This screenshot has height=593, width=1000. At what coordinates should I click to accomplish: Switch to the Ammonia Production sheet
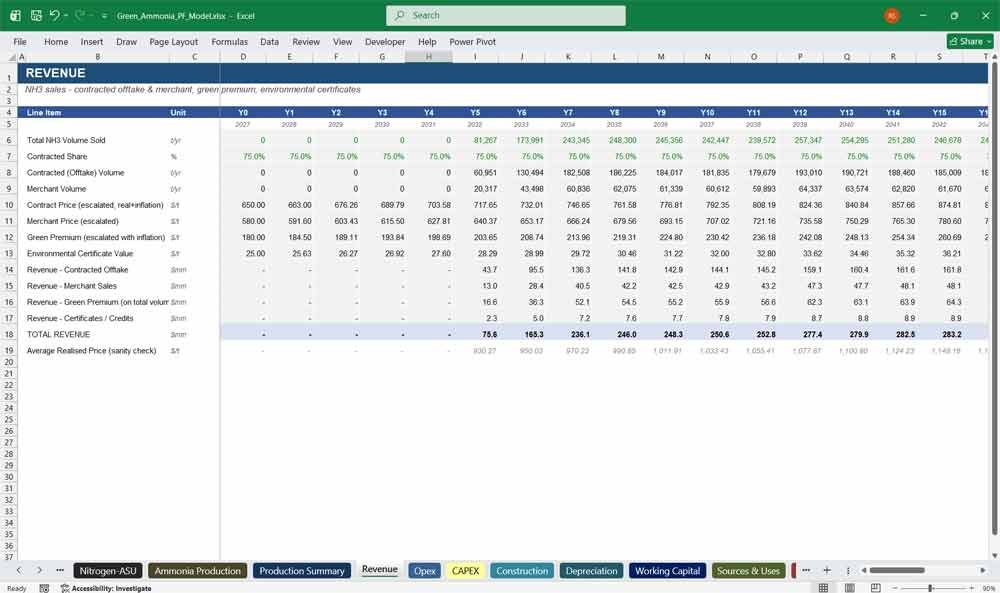tap(198, 571)
